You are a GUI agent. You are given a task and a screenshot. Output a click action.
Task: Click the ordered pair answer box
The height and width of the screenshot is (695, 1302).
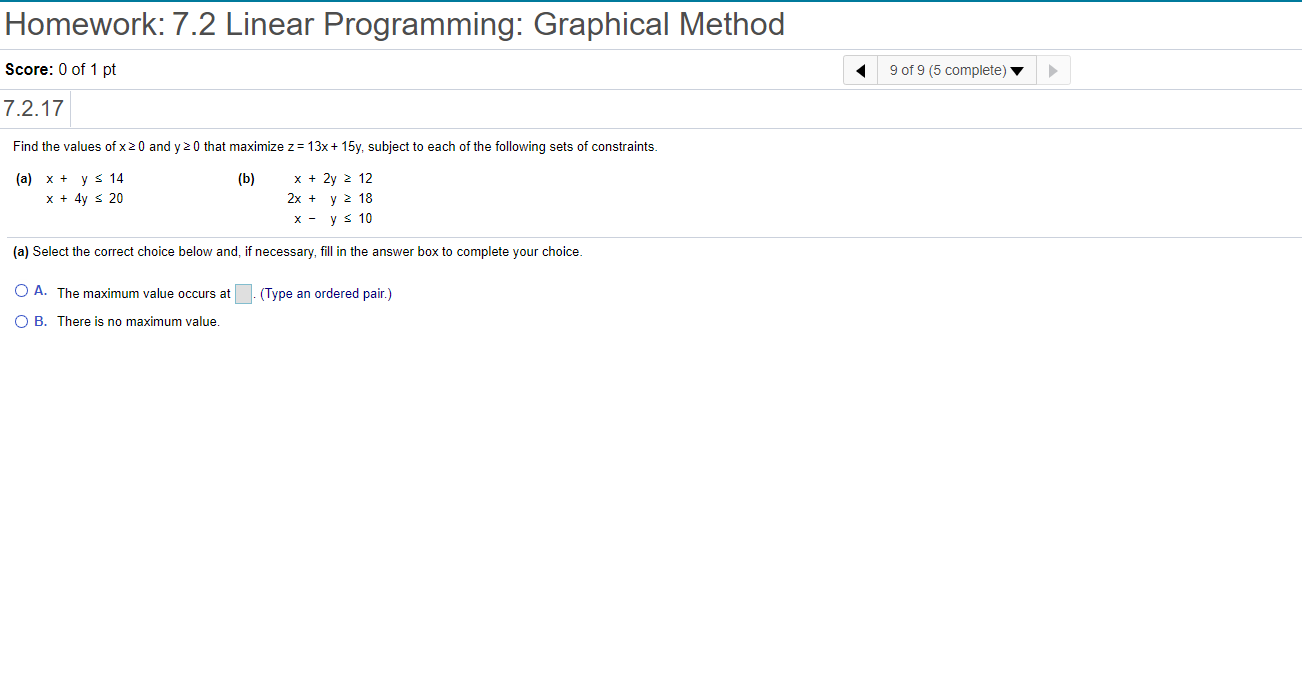tap(243, 292)
